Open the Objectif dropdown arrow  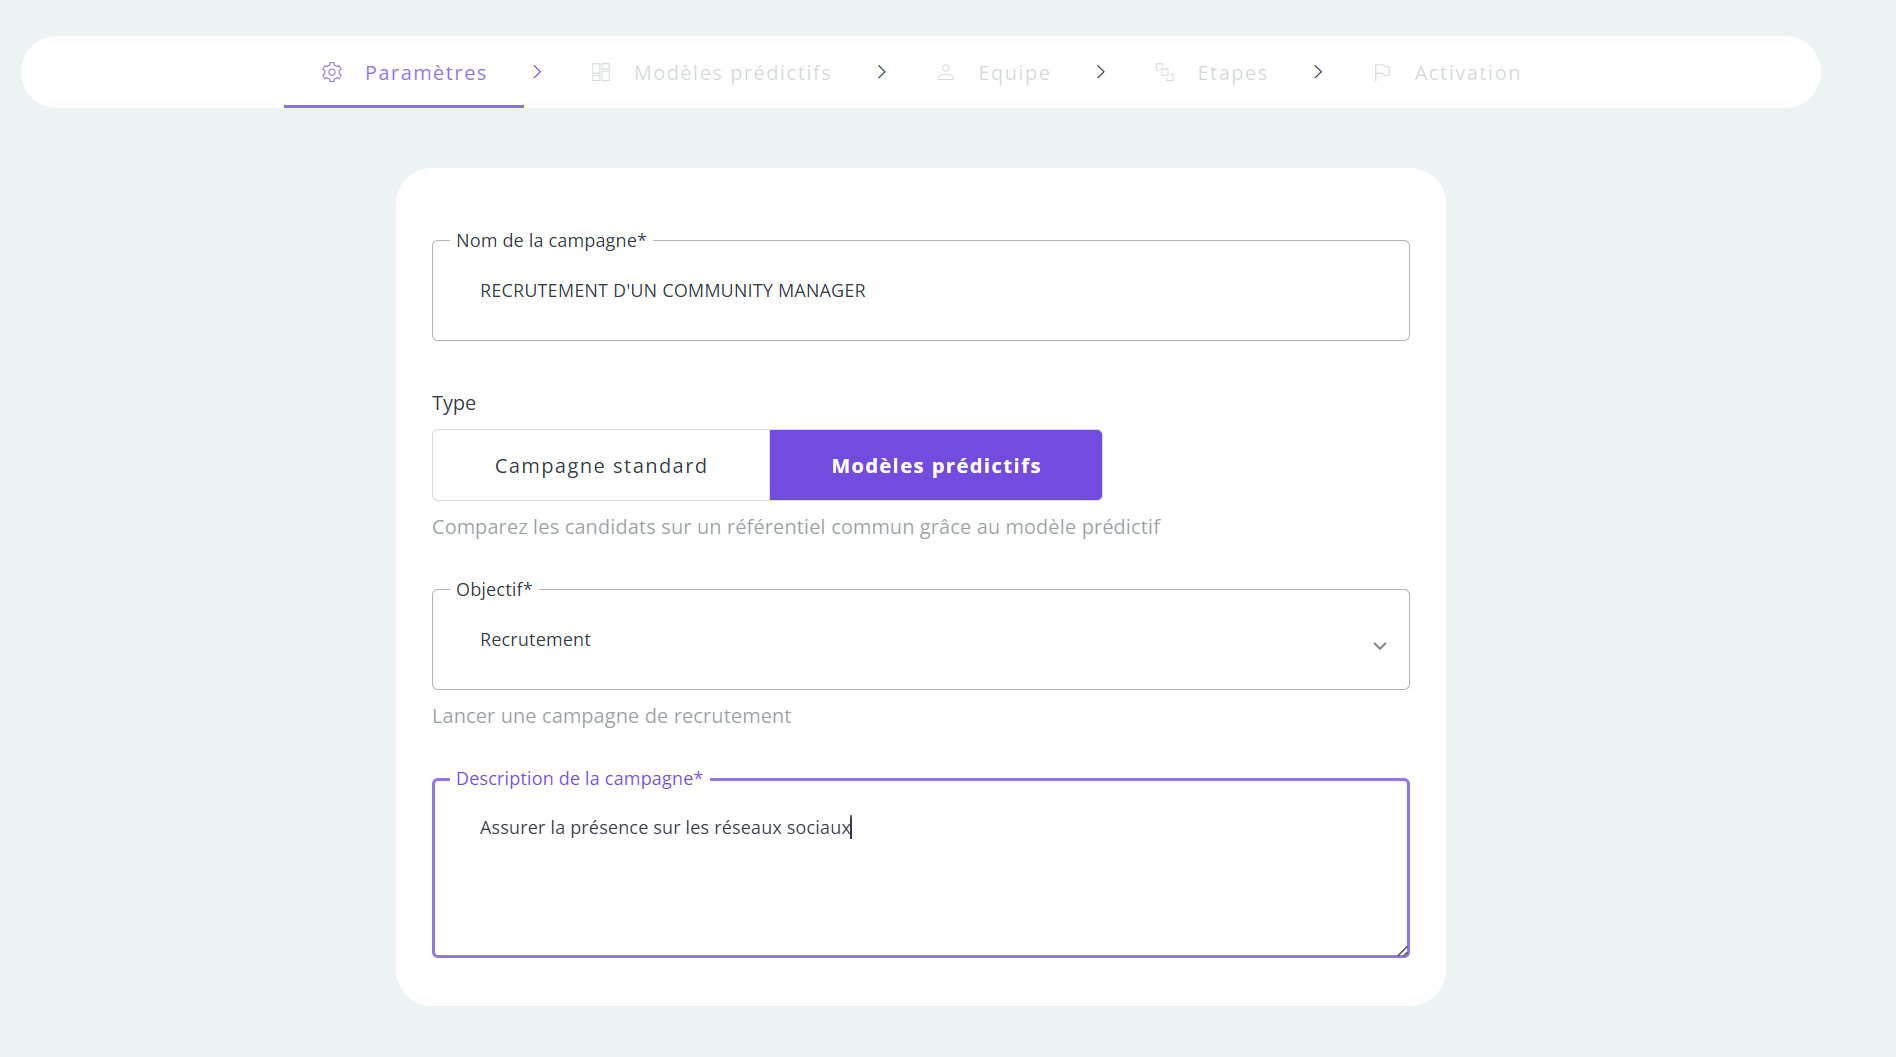coord(1380,646)
